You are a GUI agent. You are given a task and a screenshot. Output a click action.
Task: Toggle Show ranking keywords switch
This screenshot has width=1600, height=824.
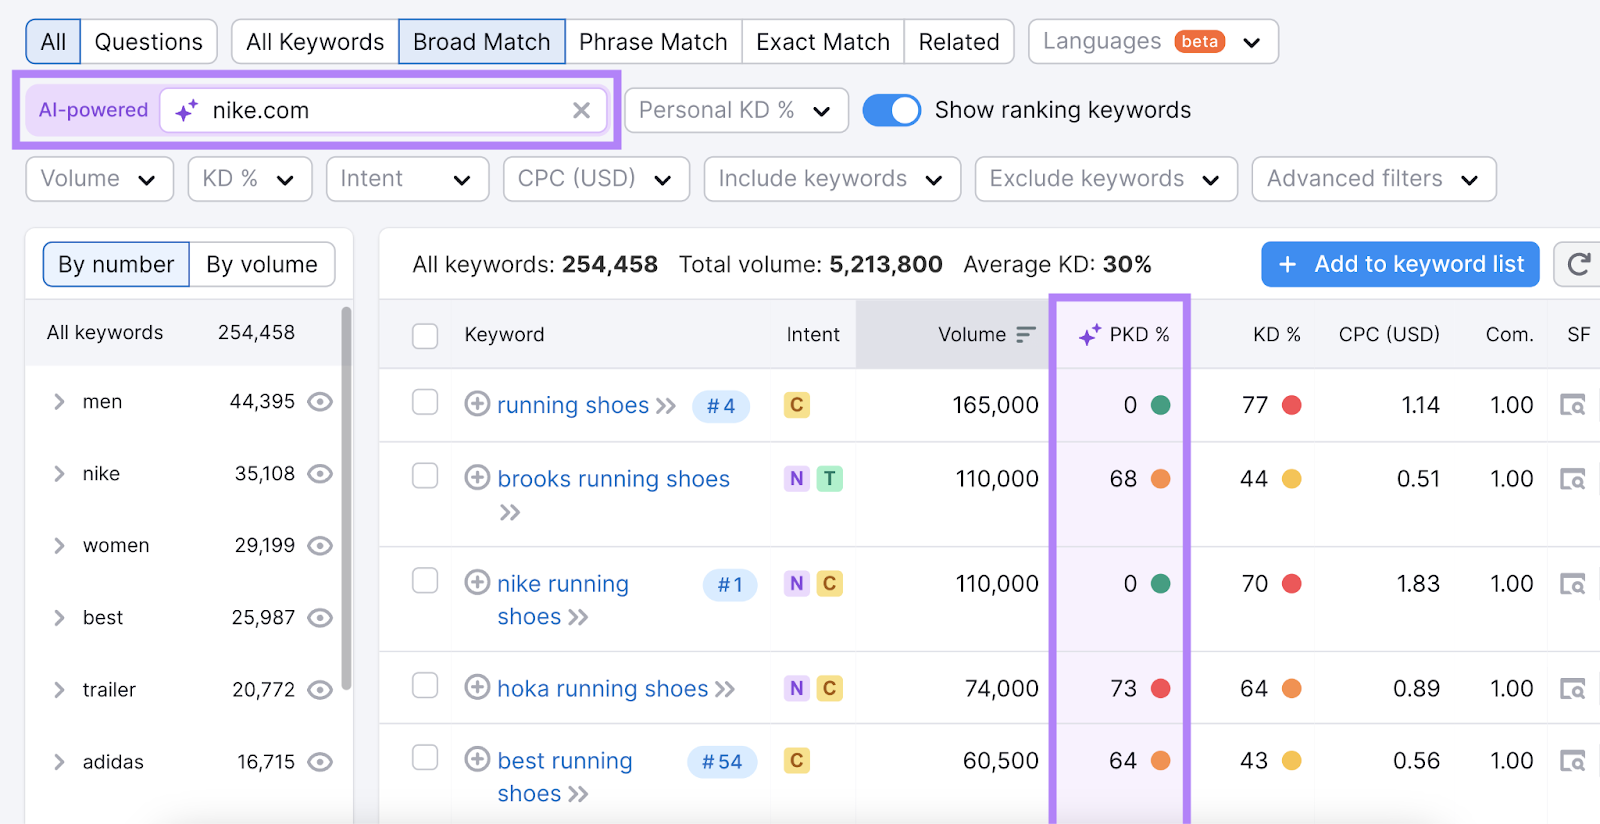(891, 110)
